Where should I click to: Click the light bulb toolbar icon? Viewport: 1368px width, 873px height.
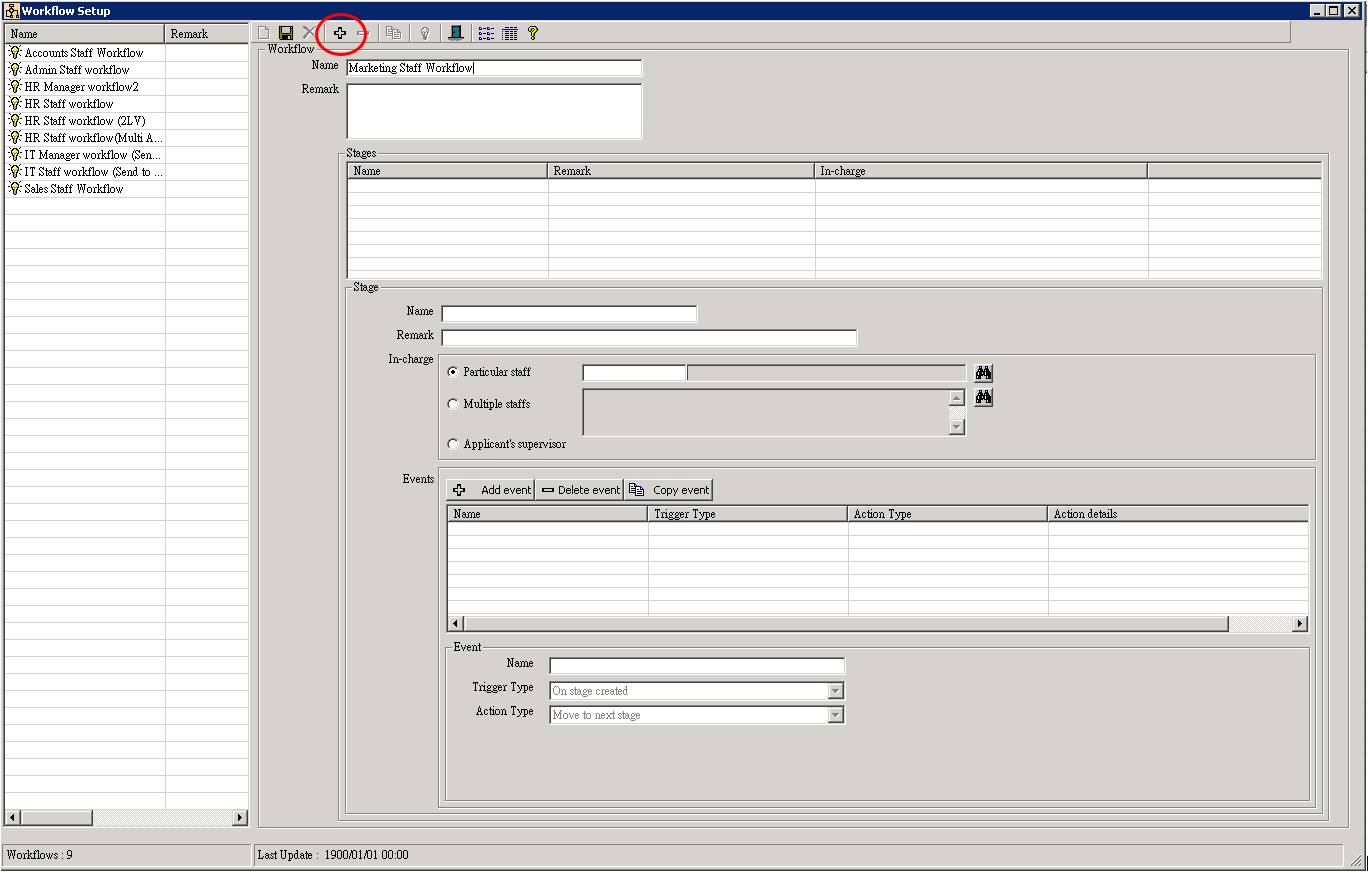[425, 33]
